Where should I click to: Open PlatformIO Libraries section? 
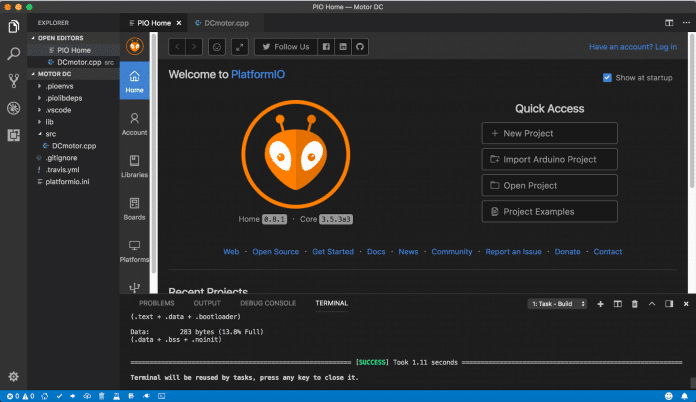click(x=134, y=166)
